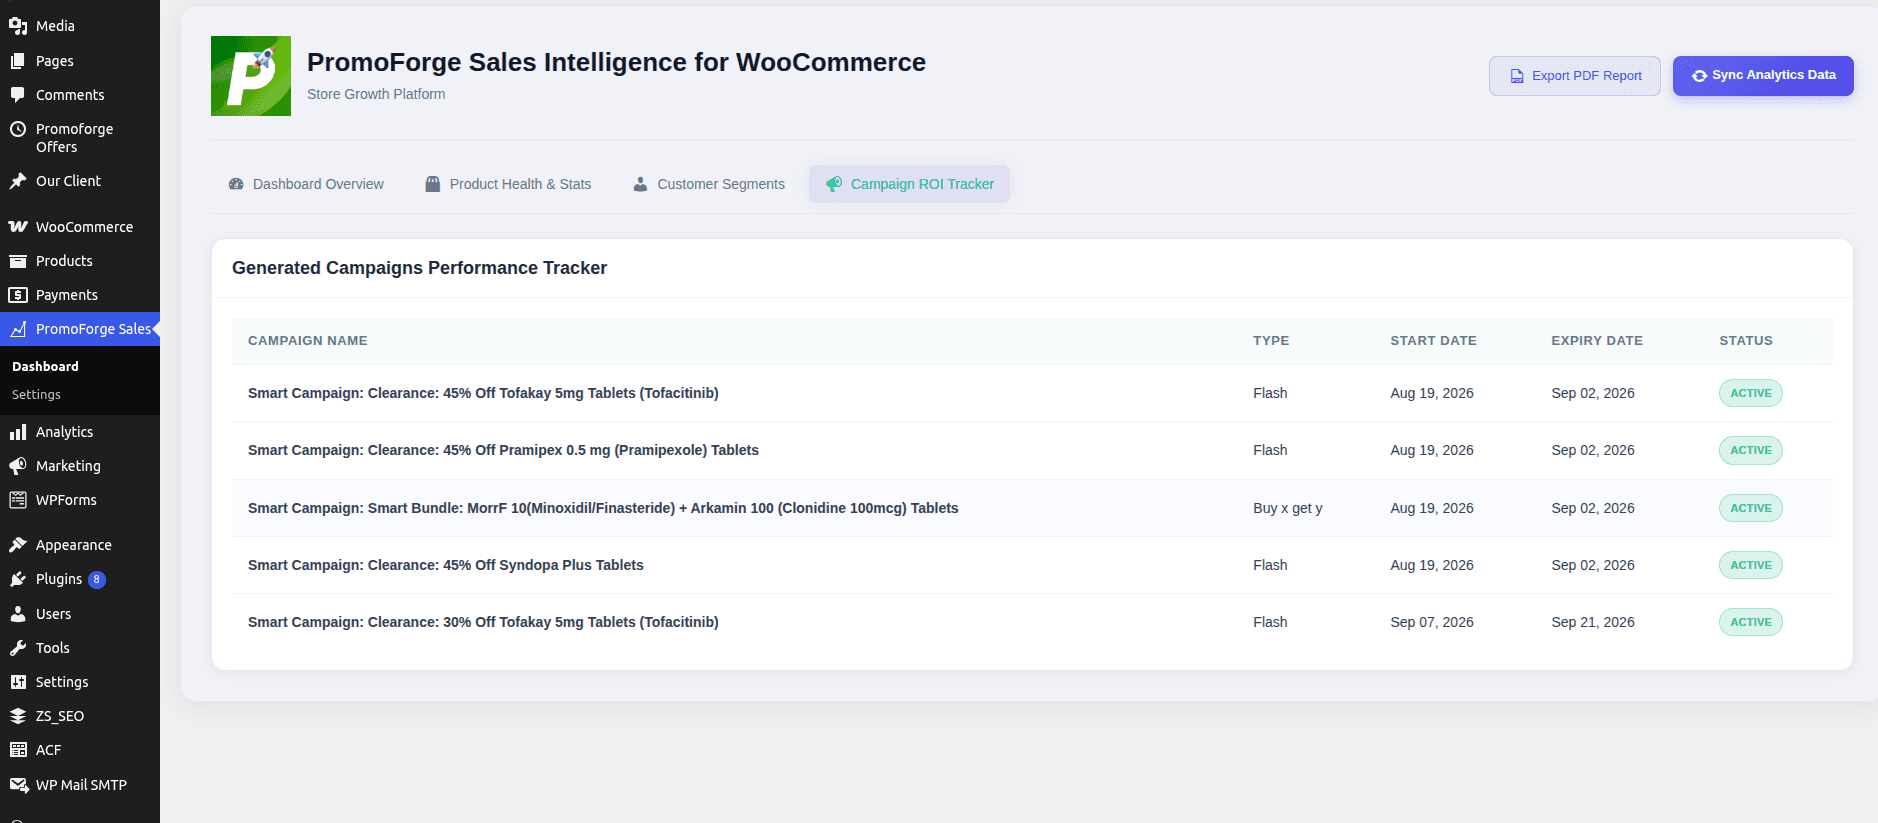Image resolution: width=1878 pixels, height=823 pixels.
Task: Click the Products archive icon
Action: [x=18, y=261]
